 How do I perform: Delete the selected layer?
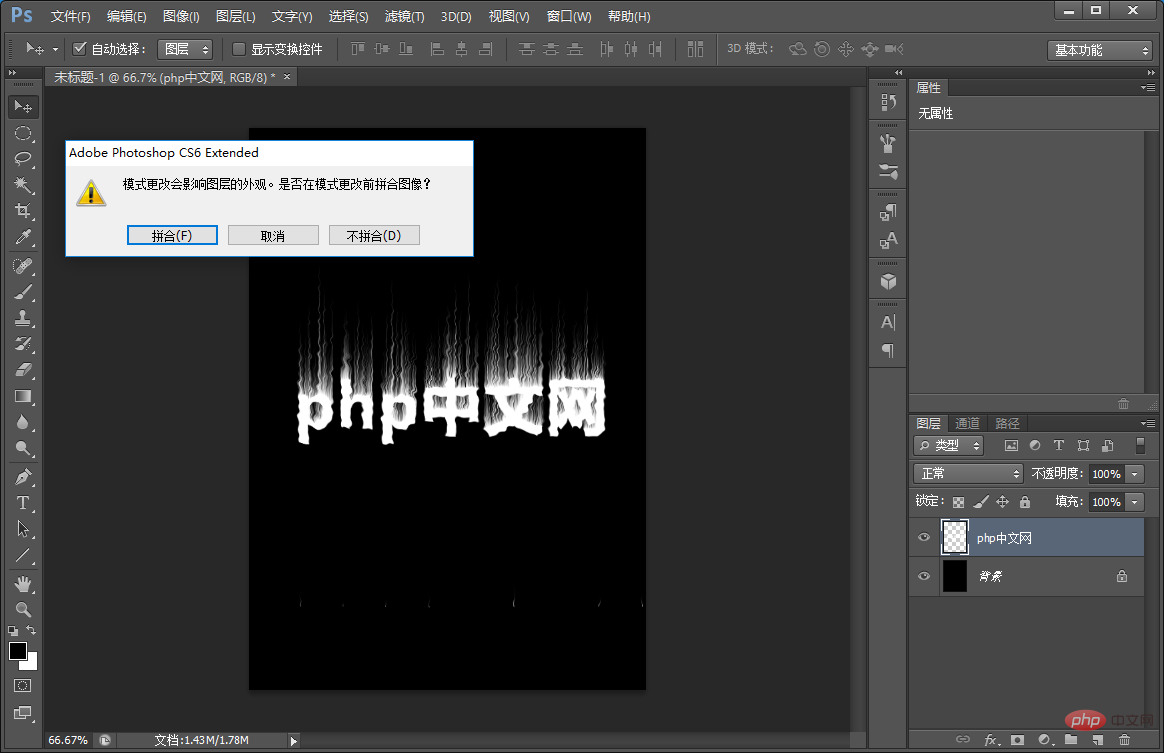click(x=1125, y=740)
